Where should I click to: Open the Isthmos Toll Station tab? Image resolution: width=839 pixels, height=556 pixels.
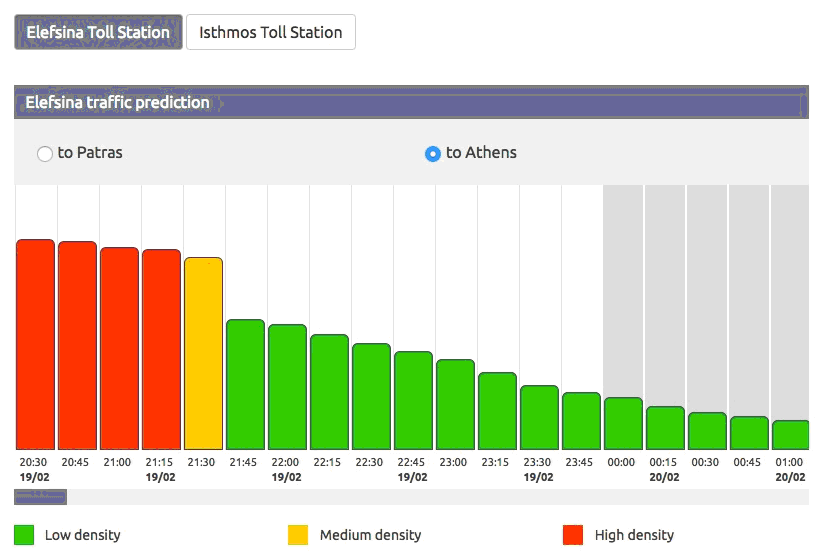[270, 32]
